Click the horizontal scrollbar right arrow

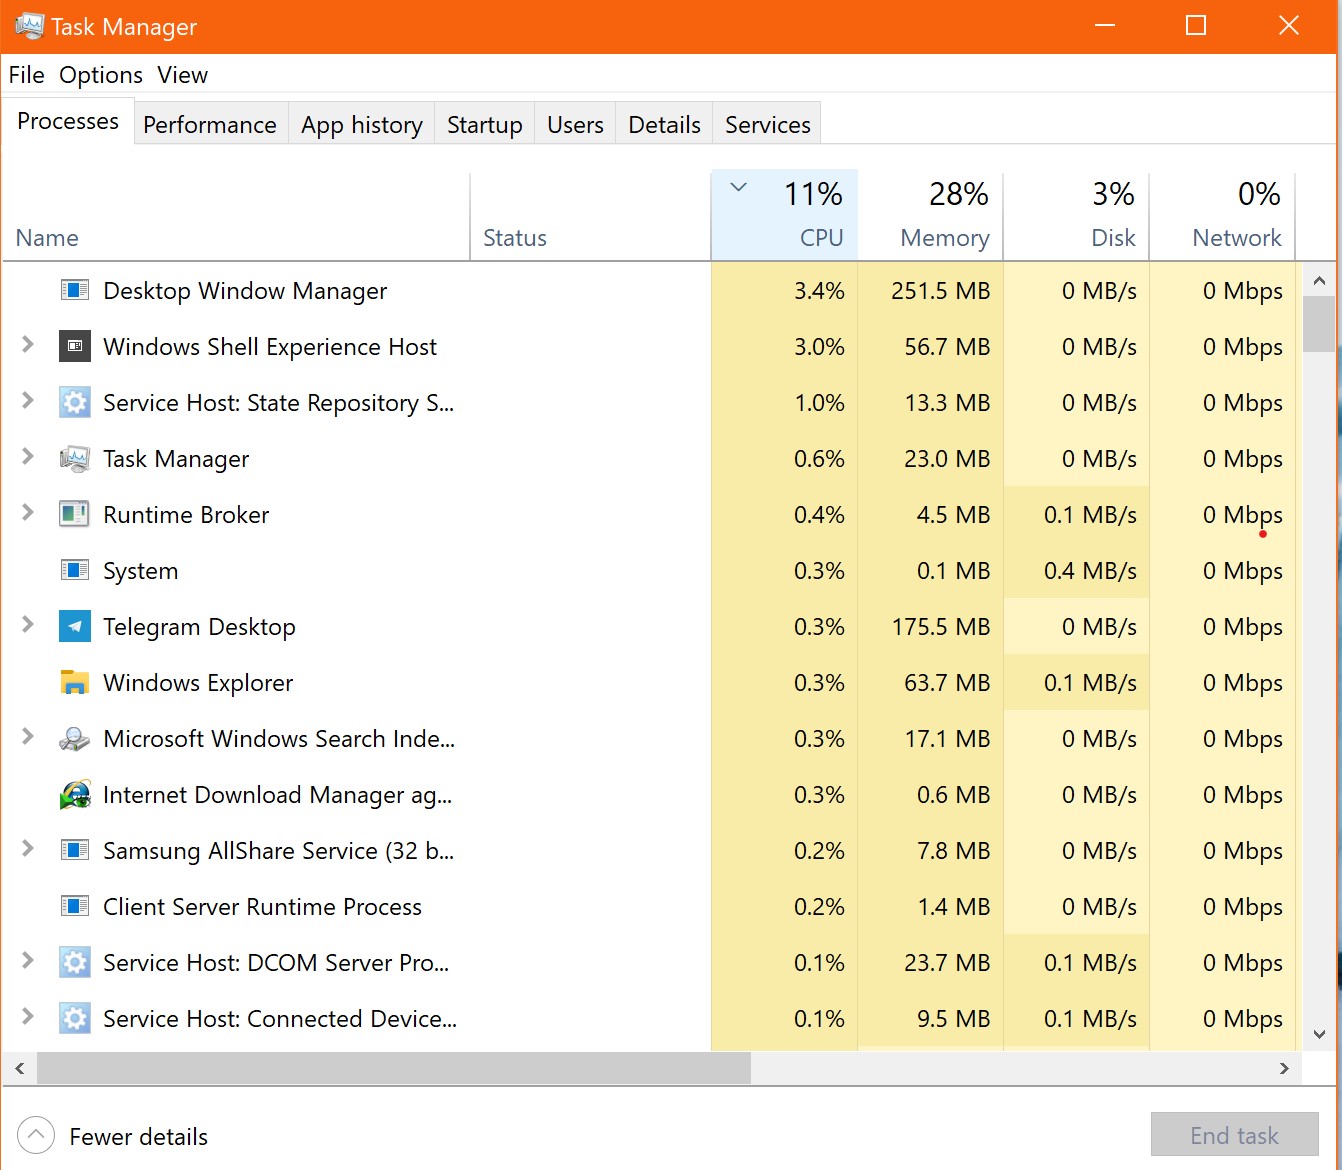[x=1284, y=1069]
